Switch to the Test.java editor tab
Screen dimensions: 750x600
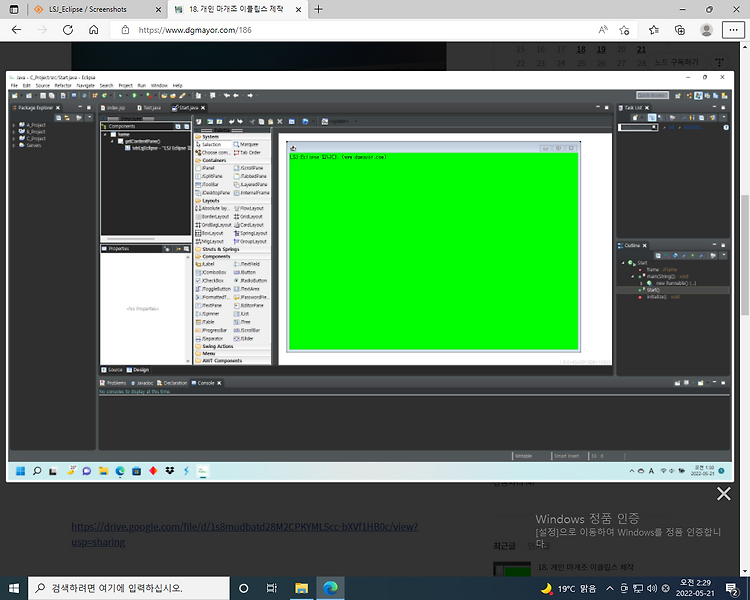[149, 108]
